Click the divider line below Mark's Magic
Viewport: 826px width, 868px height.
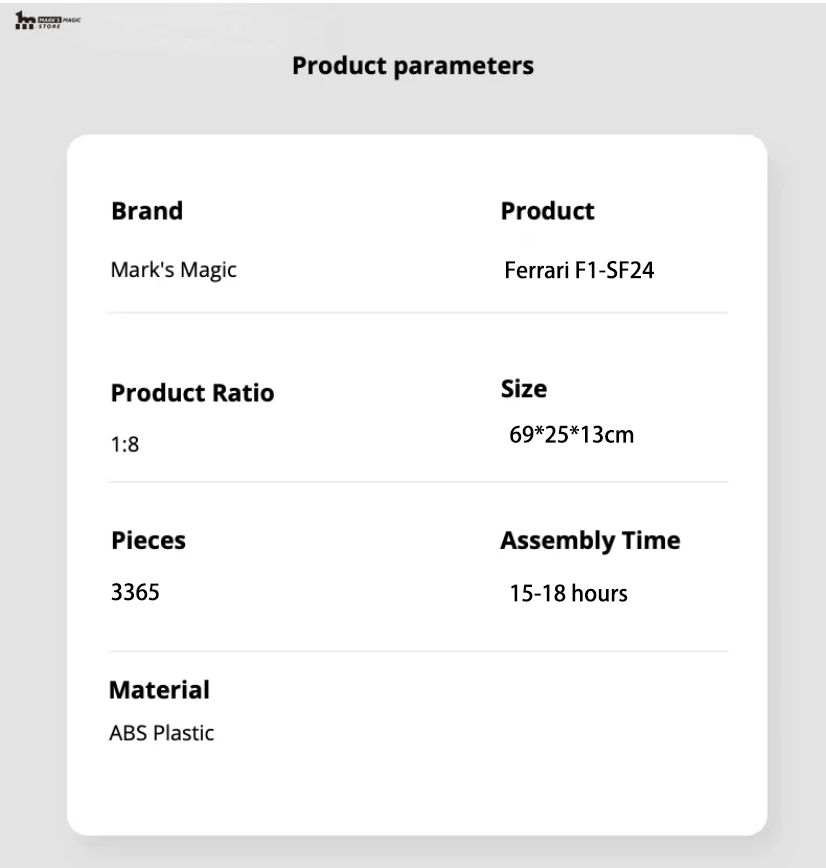point(418,313)
